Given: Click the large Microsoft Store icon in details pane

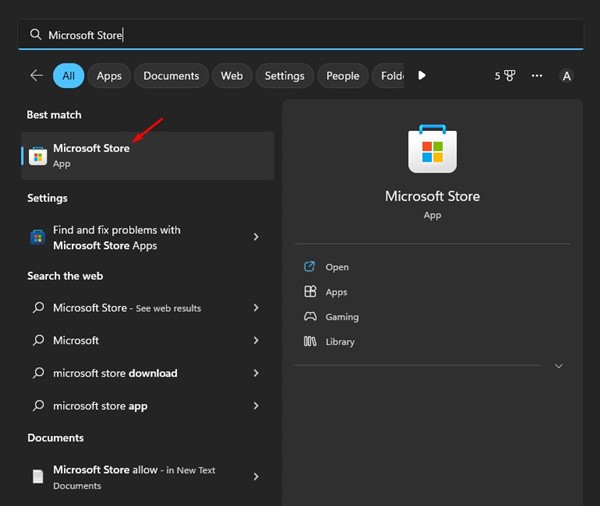Looking at the screenshot, I should (432, 150).
